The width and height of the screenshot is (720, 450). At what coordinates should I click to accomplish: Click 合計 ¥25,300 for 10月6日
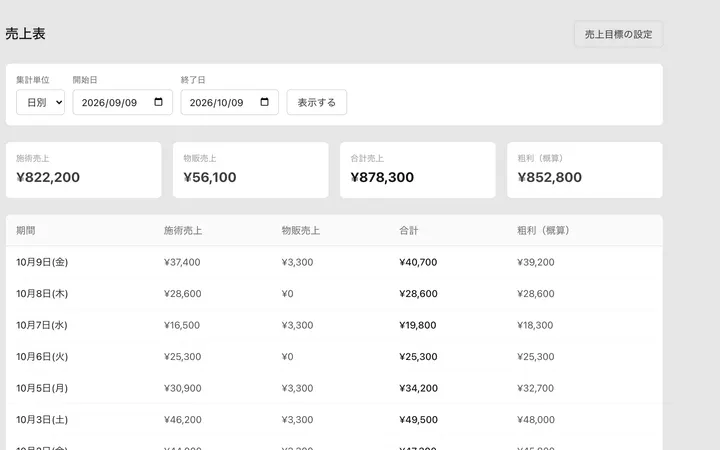[418, 357]
